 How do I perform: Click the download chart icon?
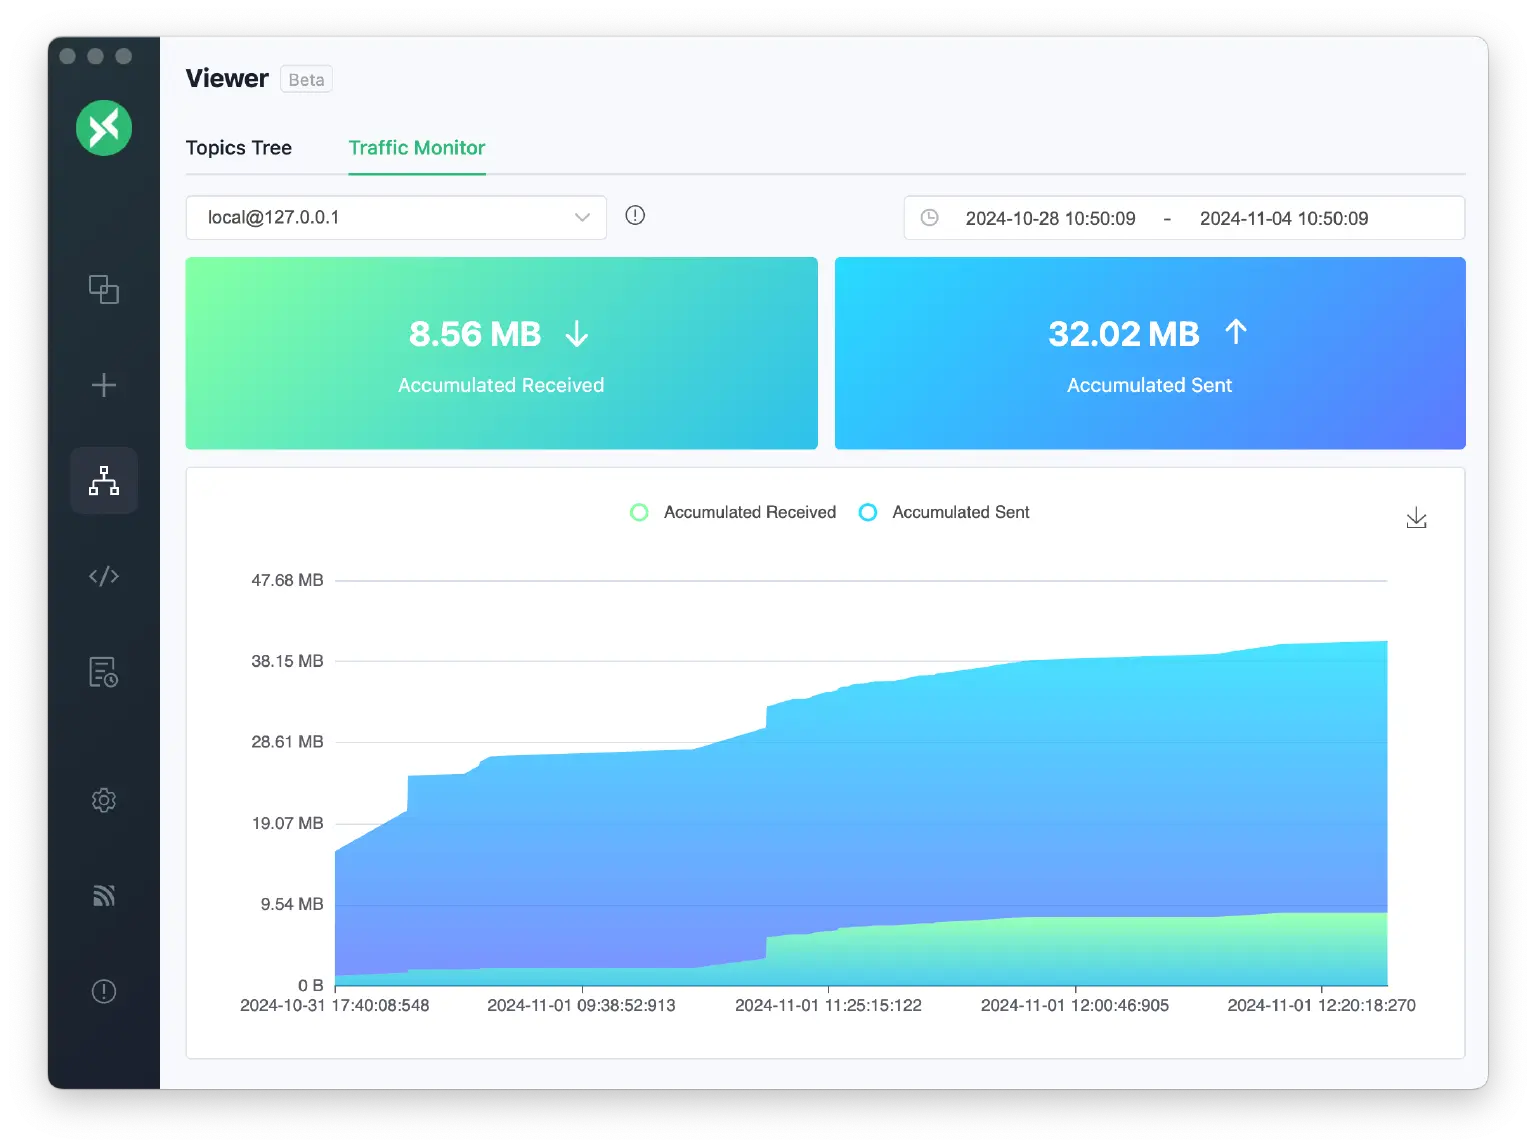(x=1416, y=517)
